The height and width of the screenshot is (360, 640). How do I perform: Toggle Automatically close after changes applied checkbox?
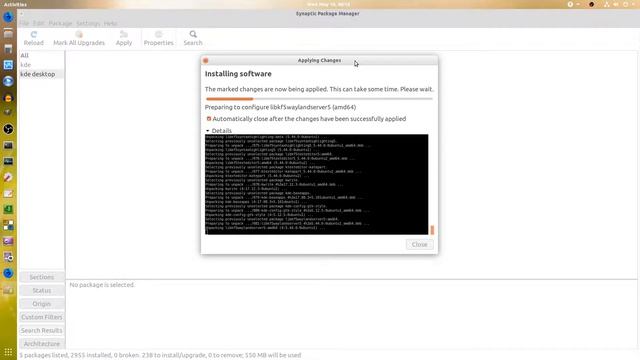209,119
